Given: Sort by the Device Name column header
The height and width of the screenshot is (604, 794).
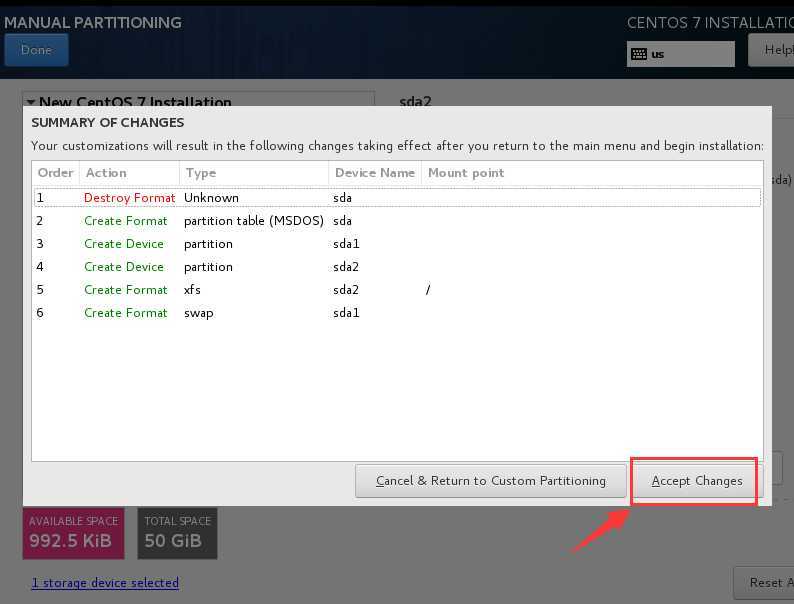Looking at the screenshot, I should [x=375, y=173].
